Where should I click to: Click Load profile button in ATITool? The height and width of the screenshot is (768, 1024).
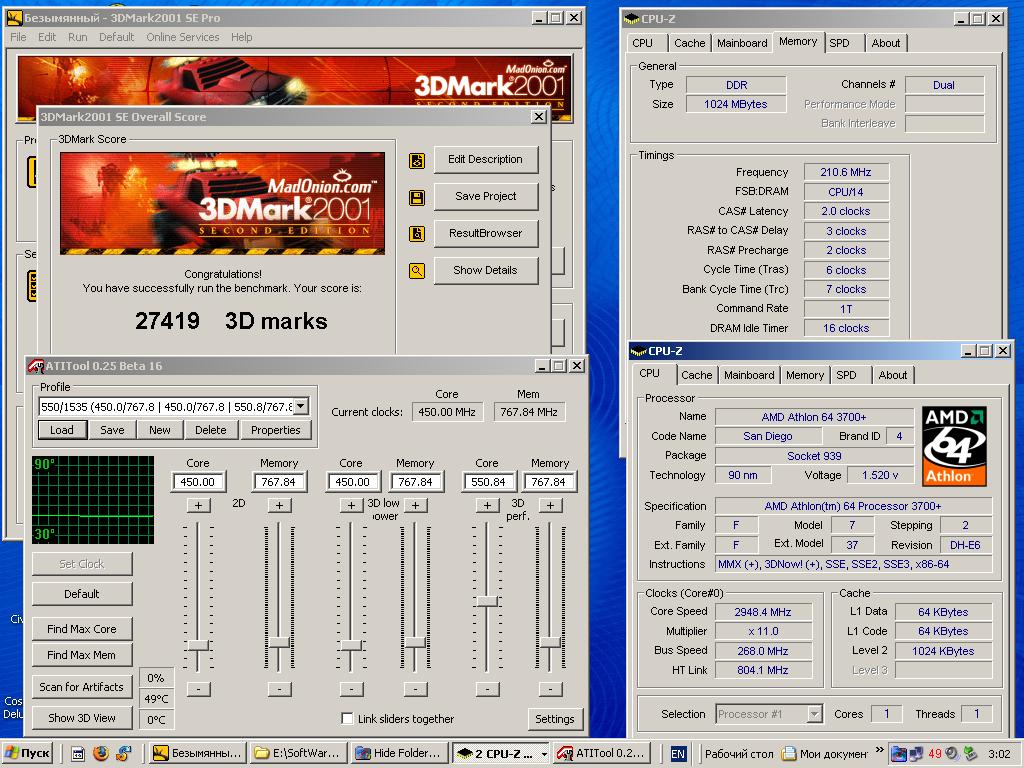click(61, 430)
